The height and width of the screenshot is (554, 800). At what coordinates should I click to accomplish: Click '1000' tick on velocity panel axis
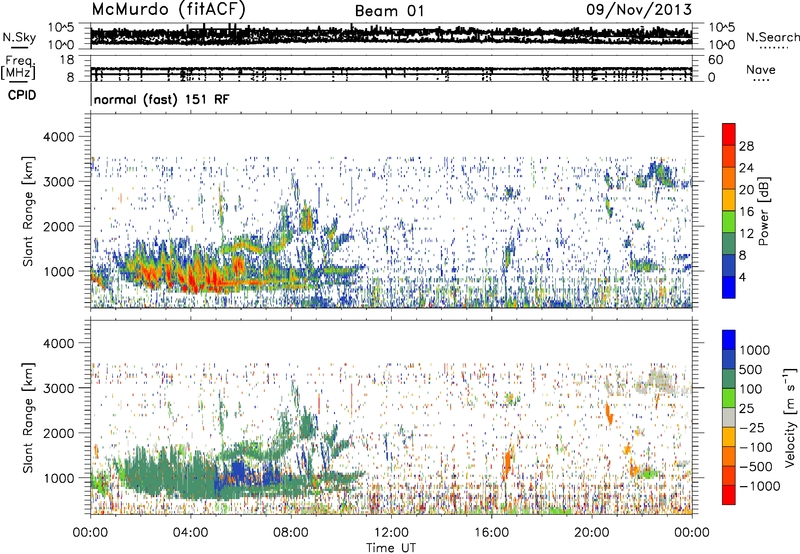click(59, 477)
